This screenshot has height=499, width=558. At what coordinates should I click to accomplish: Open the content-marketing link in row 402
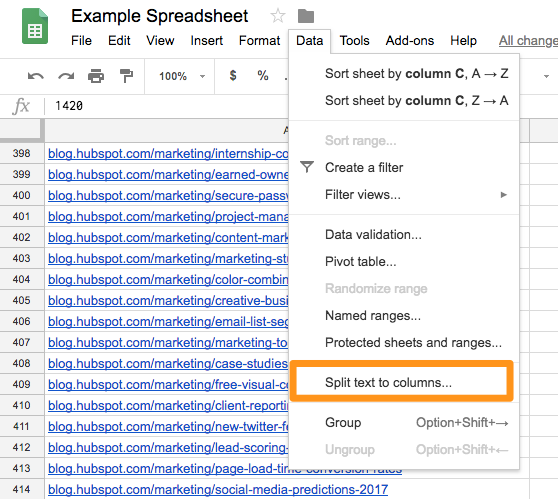[168, 237]
